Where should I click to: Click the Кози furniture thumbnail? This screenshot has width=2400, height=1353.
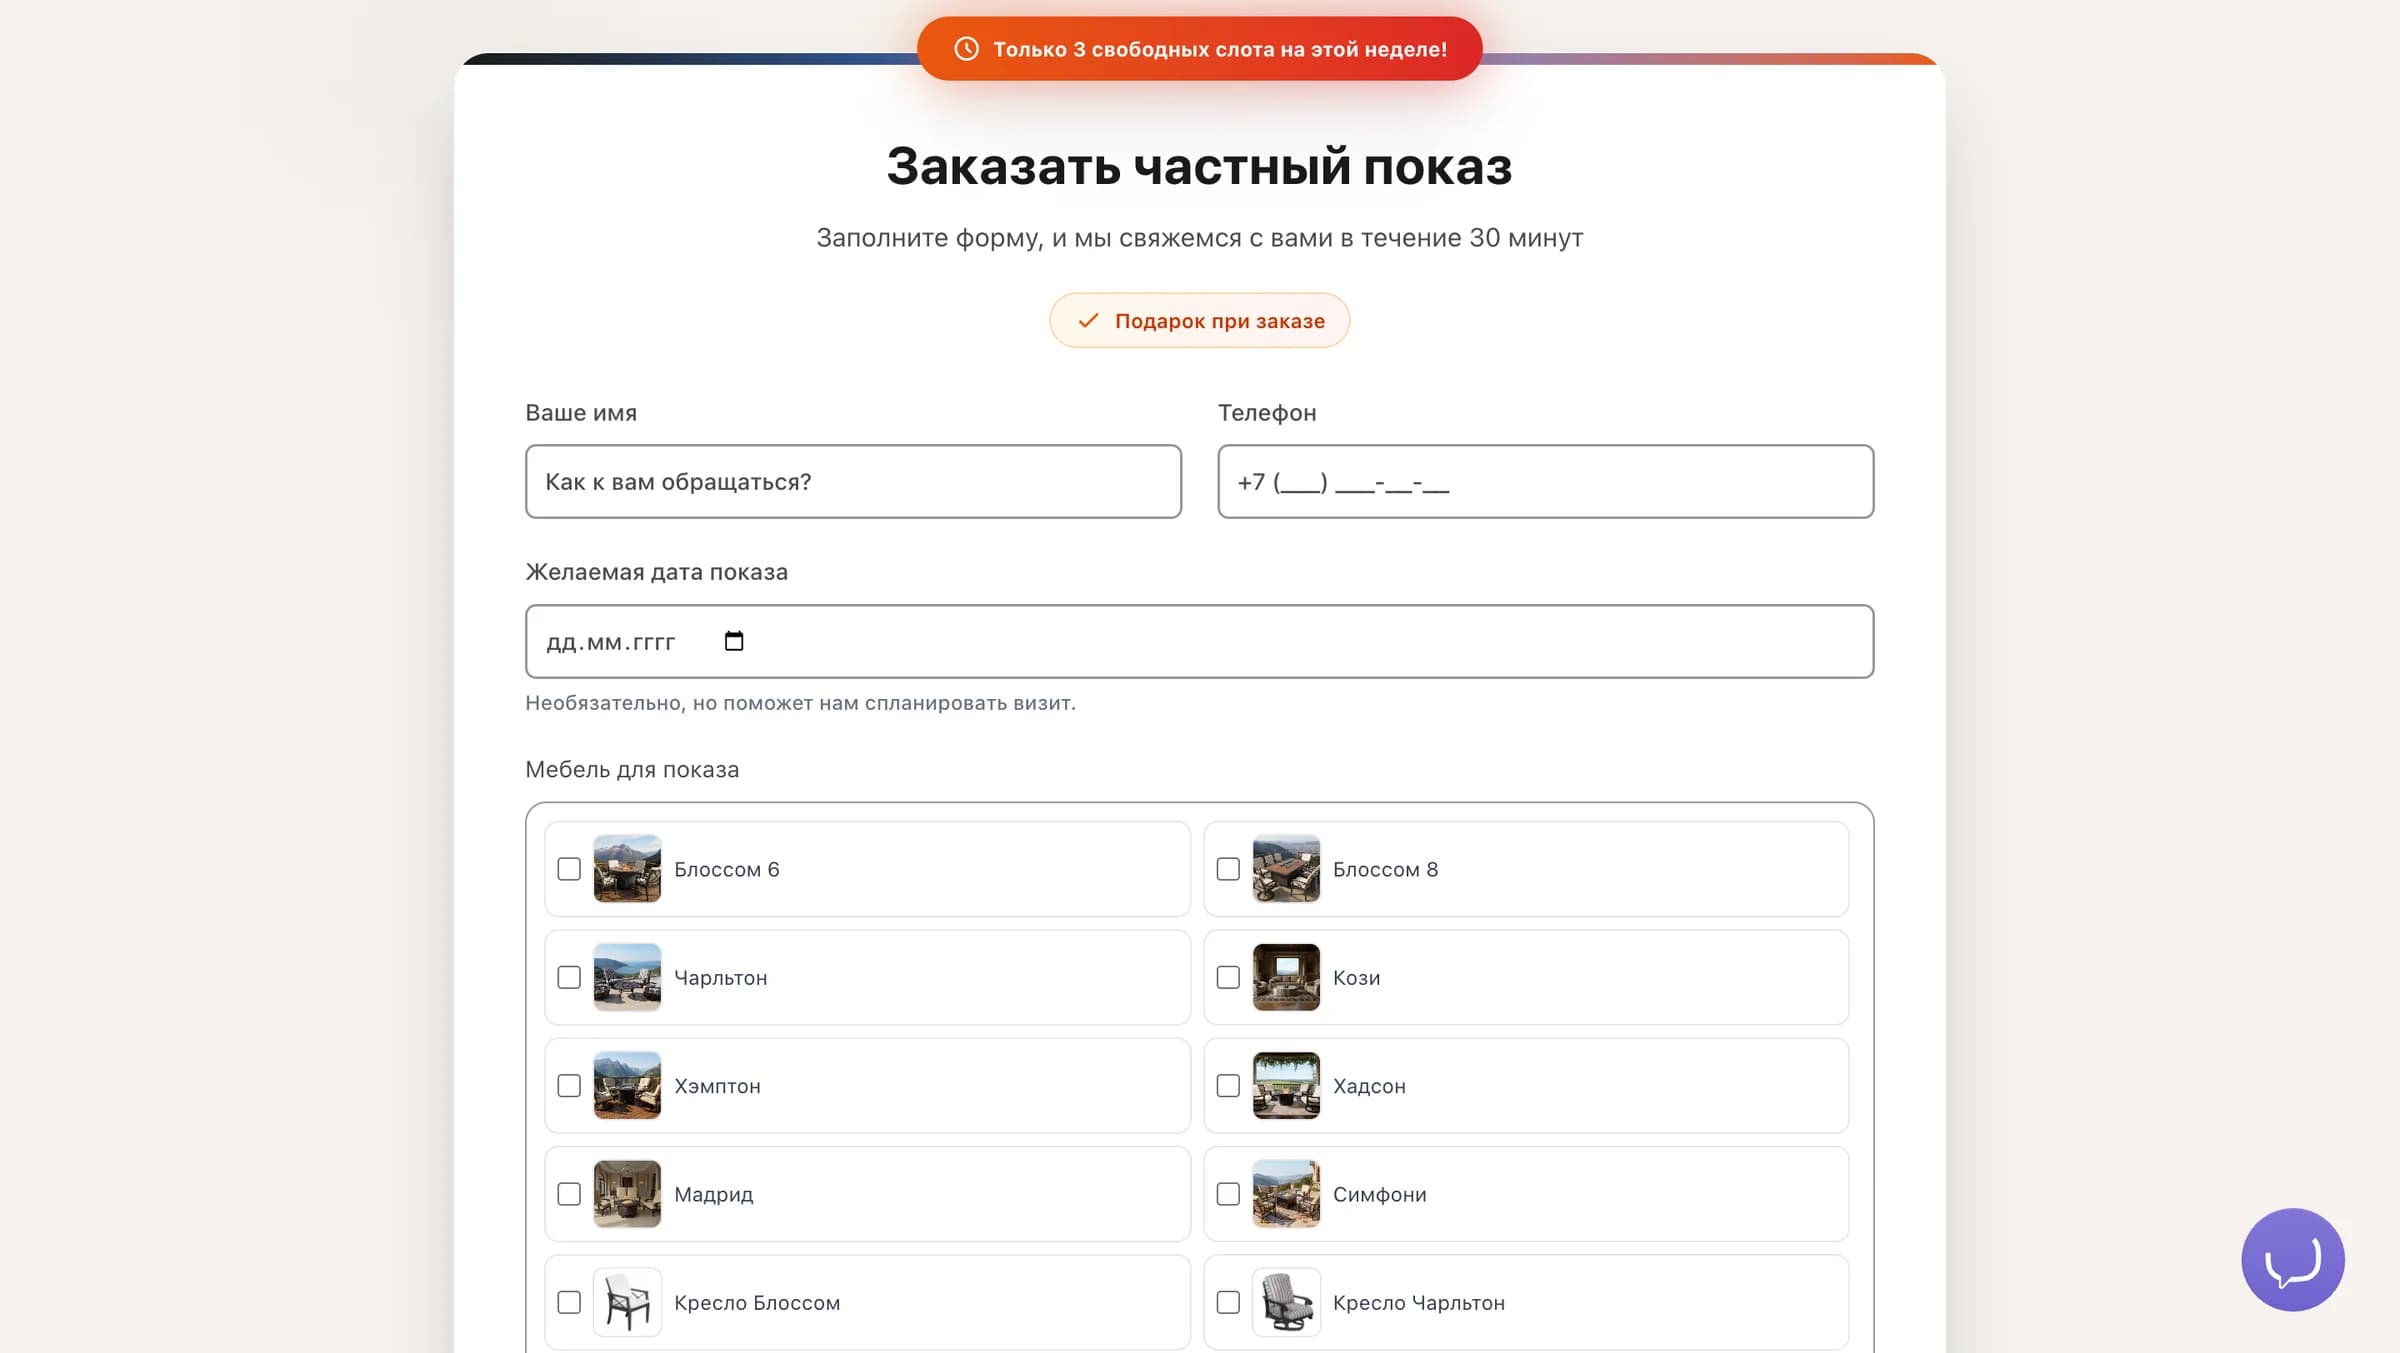click(x=1286, y=977)
